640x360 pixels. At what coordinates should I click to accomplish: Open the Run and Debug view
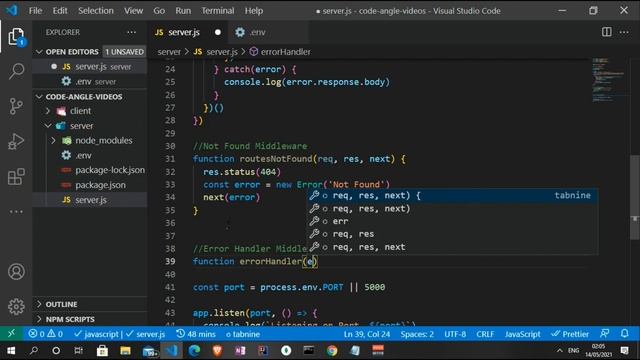[16, 141]
